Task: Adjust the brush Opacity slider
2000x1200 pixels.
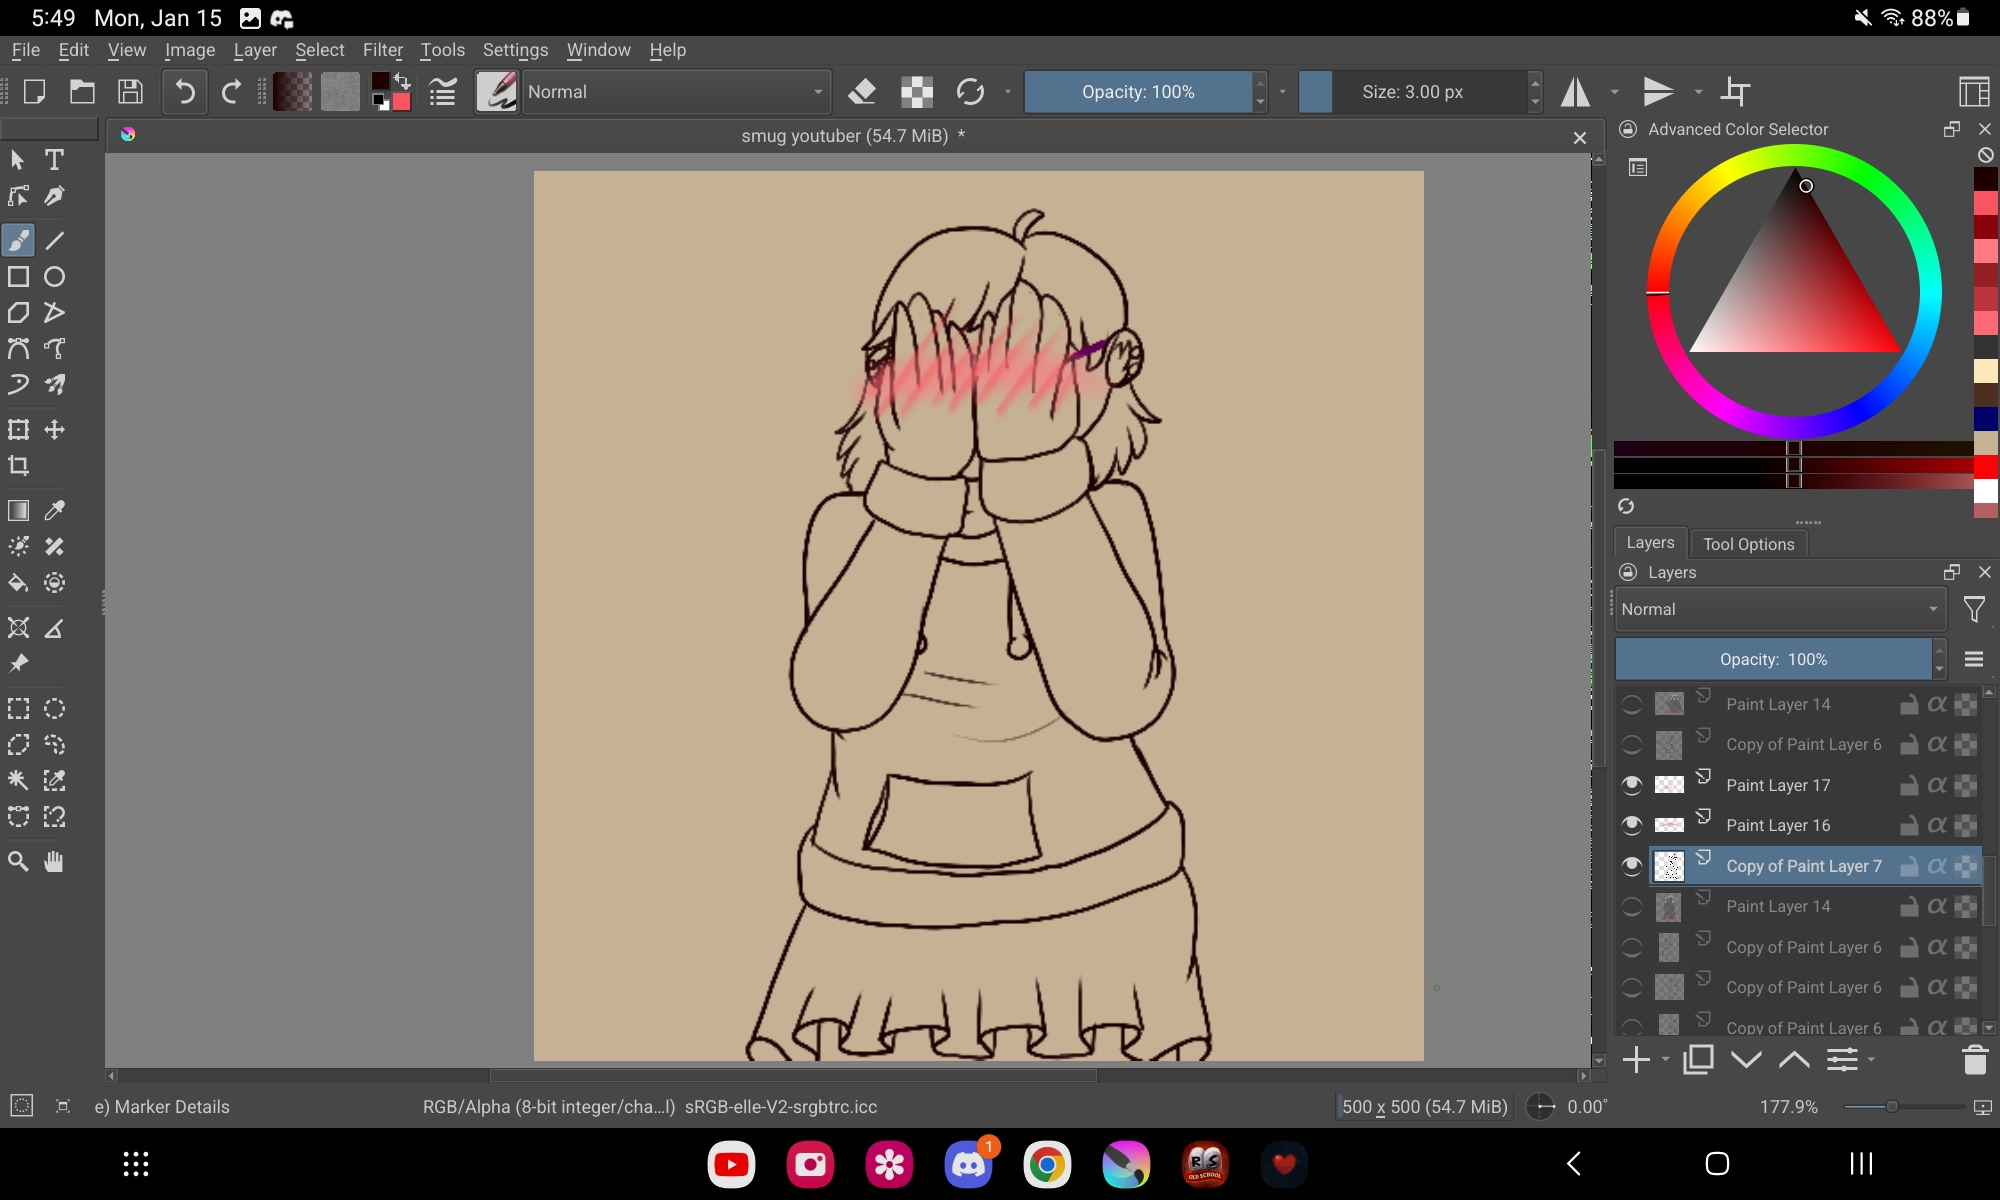Action: pos(1137,92)
